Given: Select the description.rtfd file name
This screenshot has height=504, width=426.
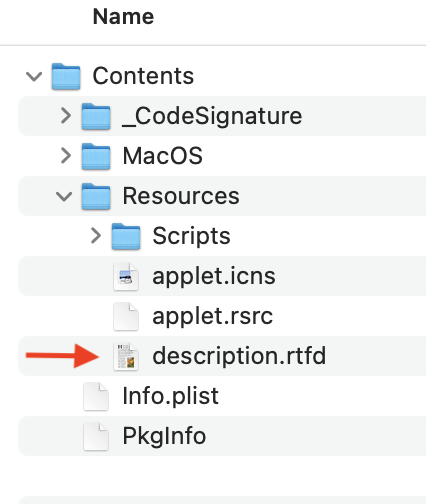Looking at the screenshot, I should (239, 356).
